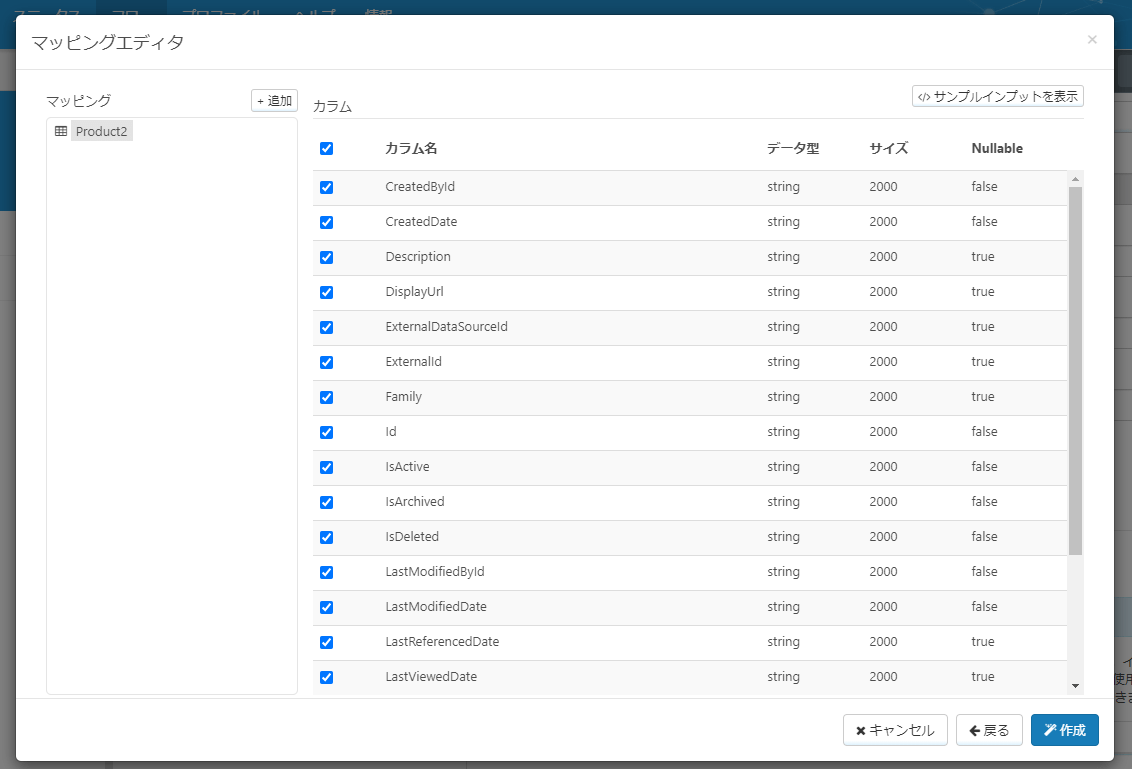1132x769 pixels.
Task: Click the 2000 size in LastViewedDate row
Action: (884, 677)
